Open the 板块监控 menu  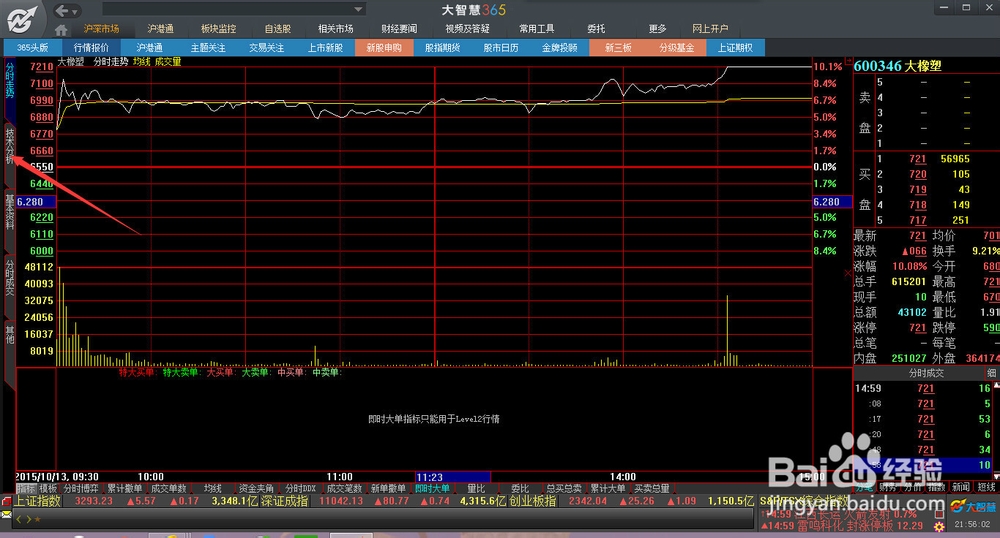(218, 29)
